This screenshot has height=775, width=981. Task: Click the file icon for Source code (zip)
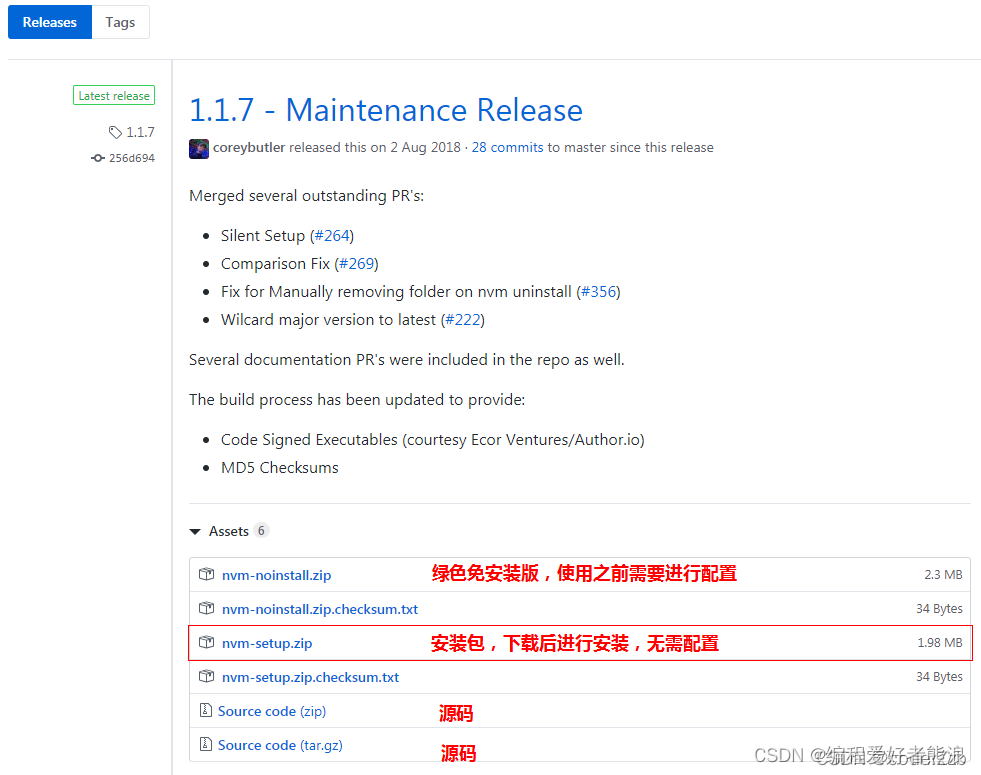tap(205, 710)
